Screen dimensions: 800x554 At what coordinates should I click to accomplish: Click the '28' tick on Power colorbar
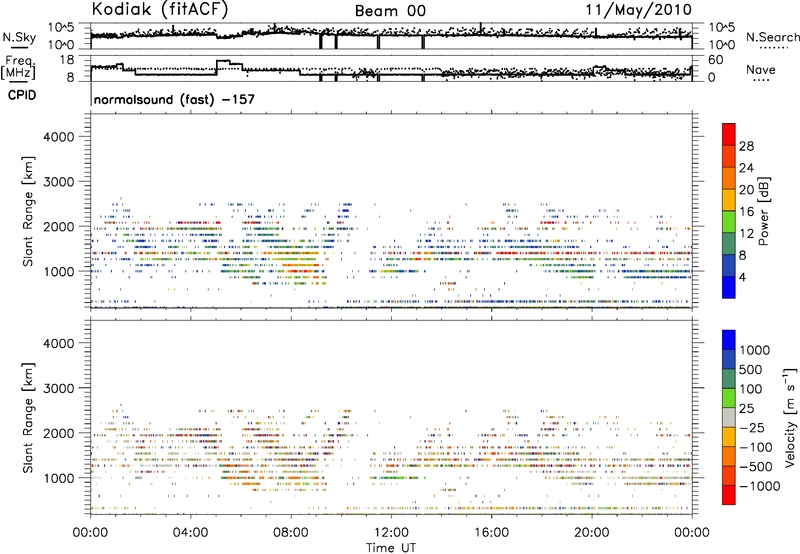tap(746, 146)
